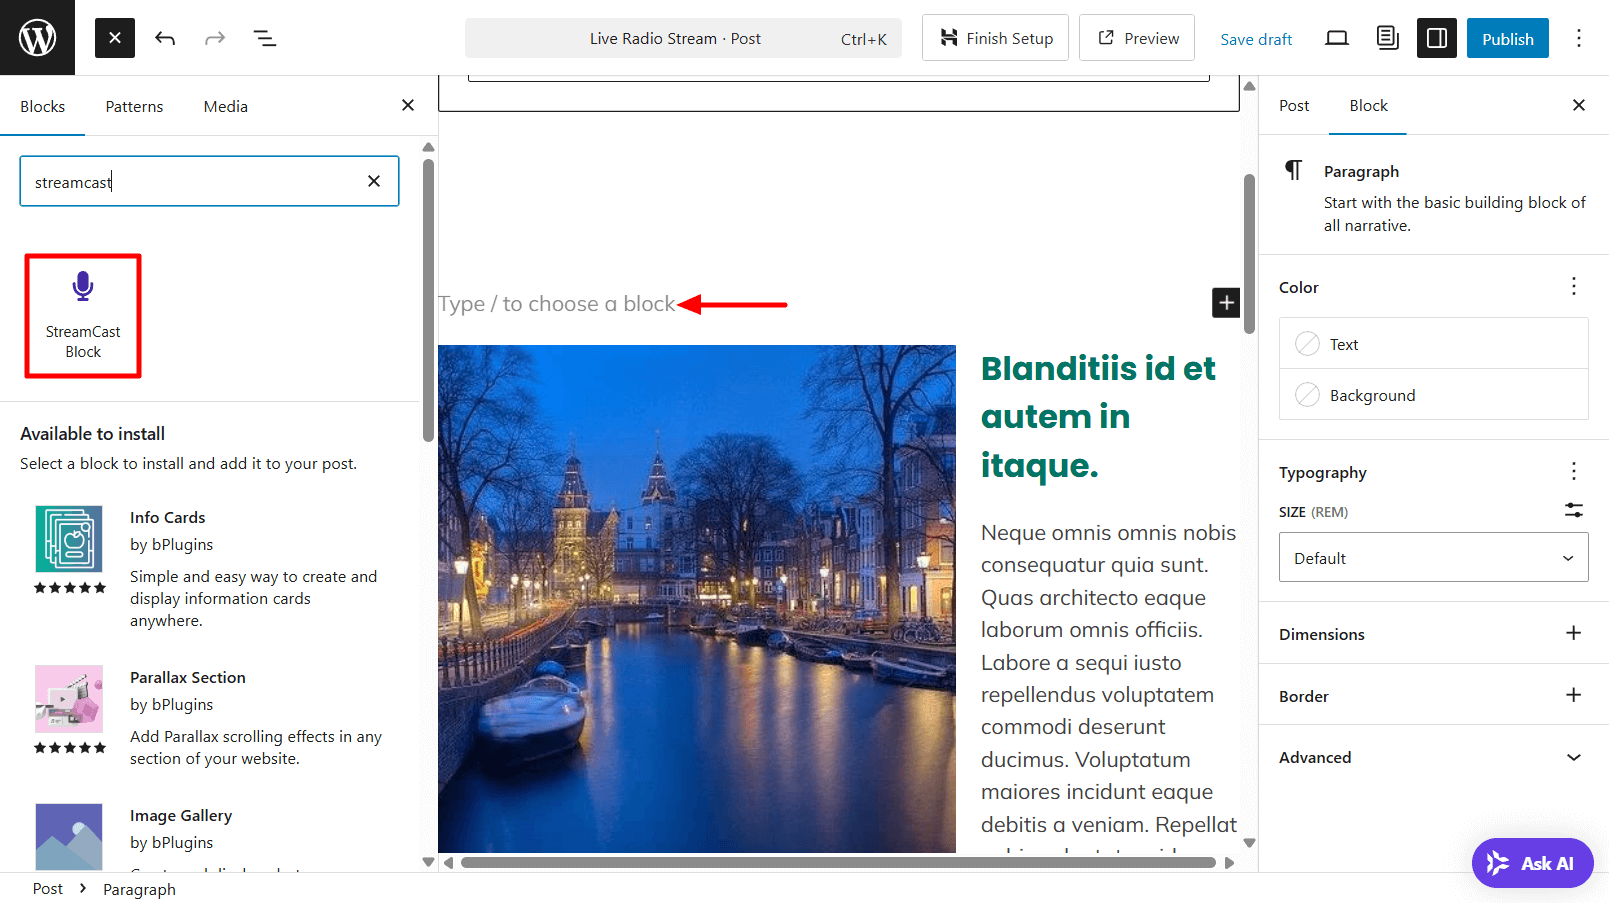Expand the Advanced panel
Image resolution: width=1609 pixels, height=903 pixels.
coord(1434,757)
